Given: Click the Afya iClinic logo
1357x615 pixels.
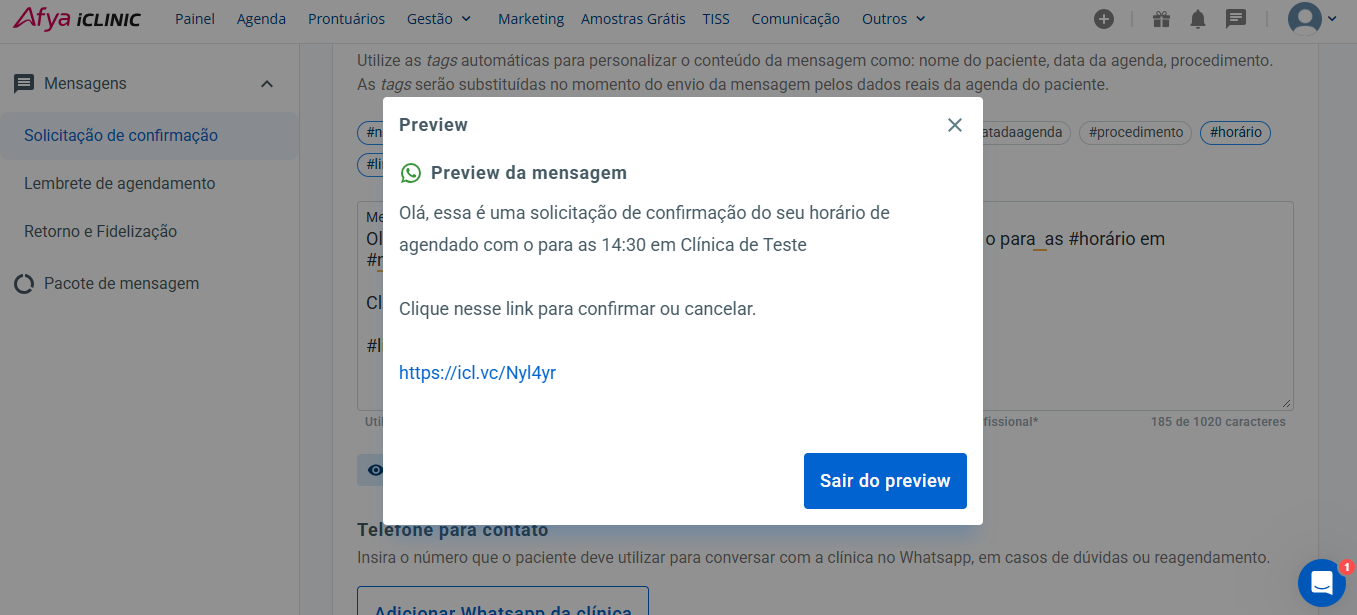Looking at the screenshot, I should click(x=77, y=18).
